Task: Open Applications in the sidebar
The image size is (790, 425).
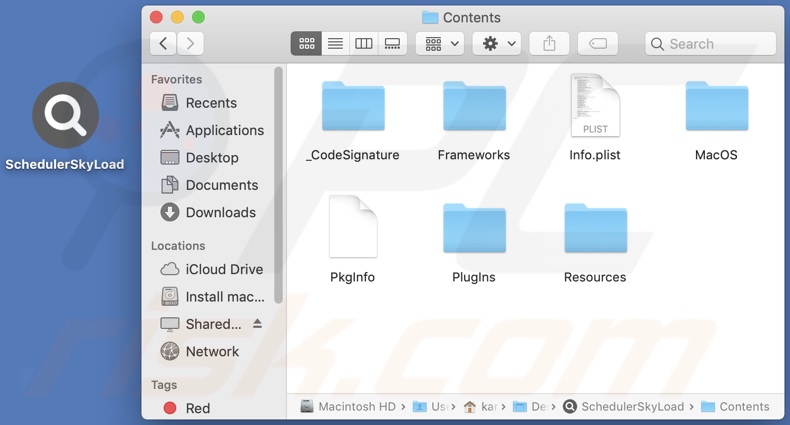Action: pyautogui.click(x=212, y=130)
